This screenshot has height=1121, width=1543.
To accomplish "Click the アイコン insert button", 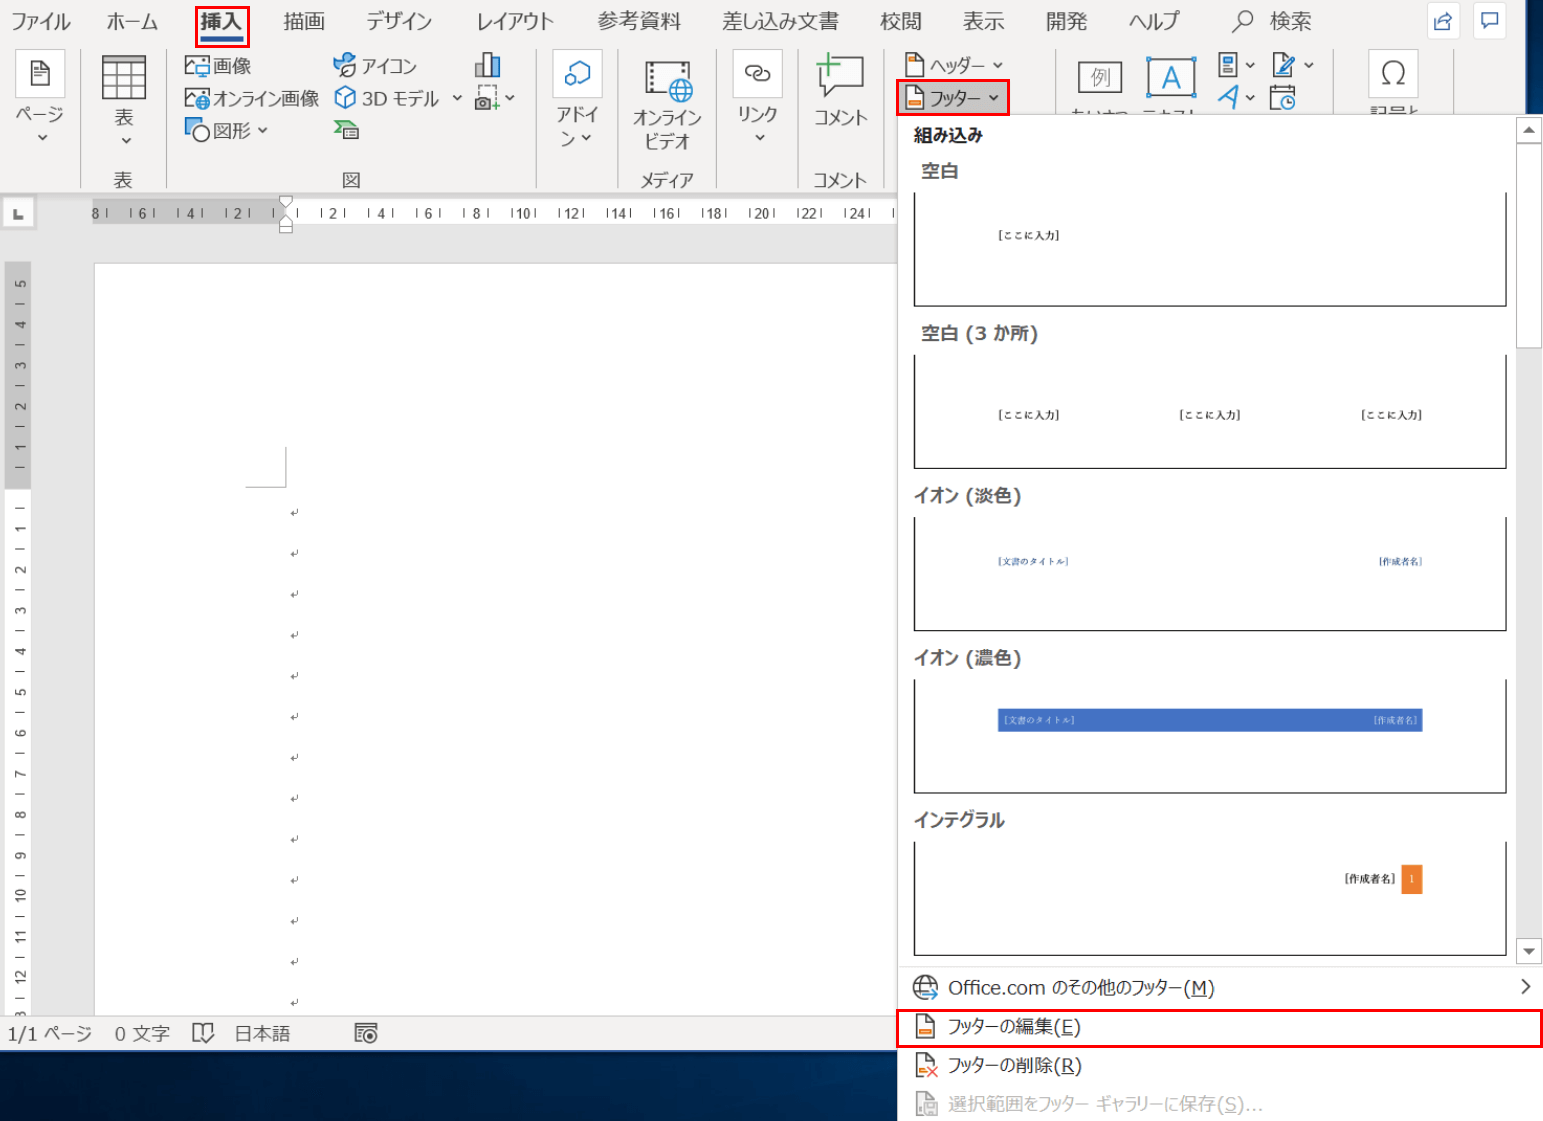I will coord(375,66).
